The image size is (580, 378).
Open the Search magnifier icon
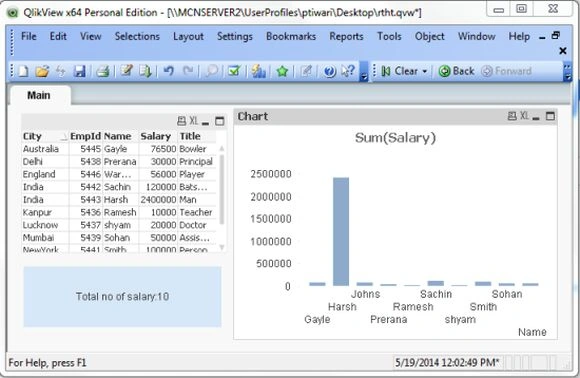tap(212, 71)
